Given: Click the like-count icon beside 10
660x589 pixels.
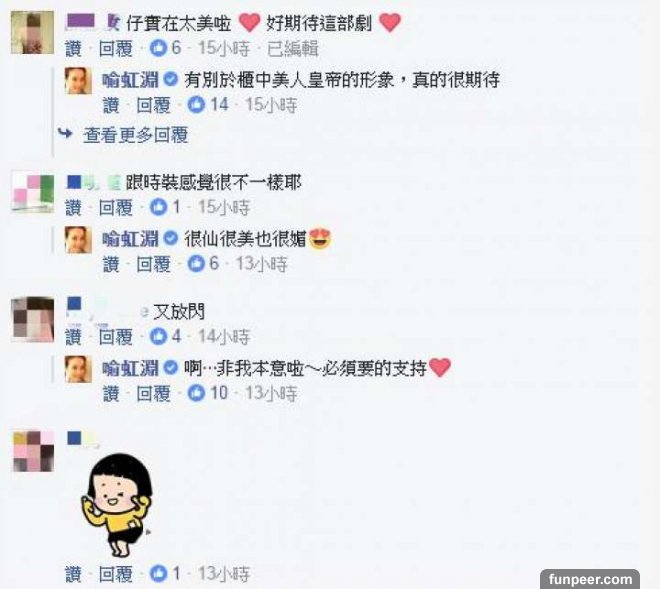Looking at the screenshot, I should pyautogui.click(x=196, y=393).
